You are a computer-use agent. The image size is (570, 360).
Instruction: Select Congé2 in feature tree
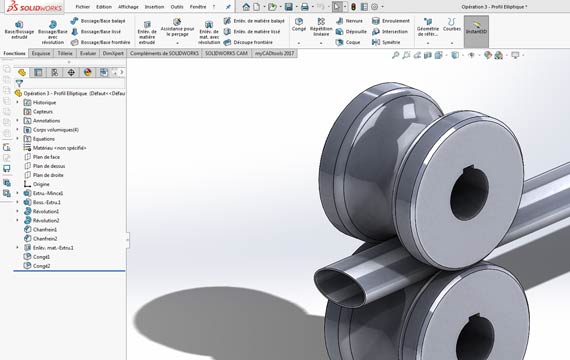click(37, 266)
